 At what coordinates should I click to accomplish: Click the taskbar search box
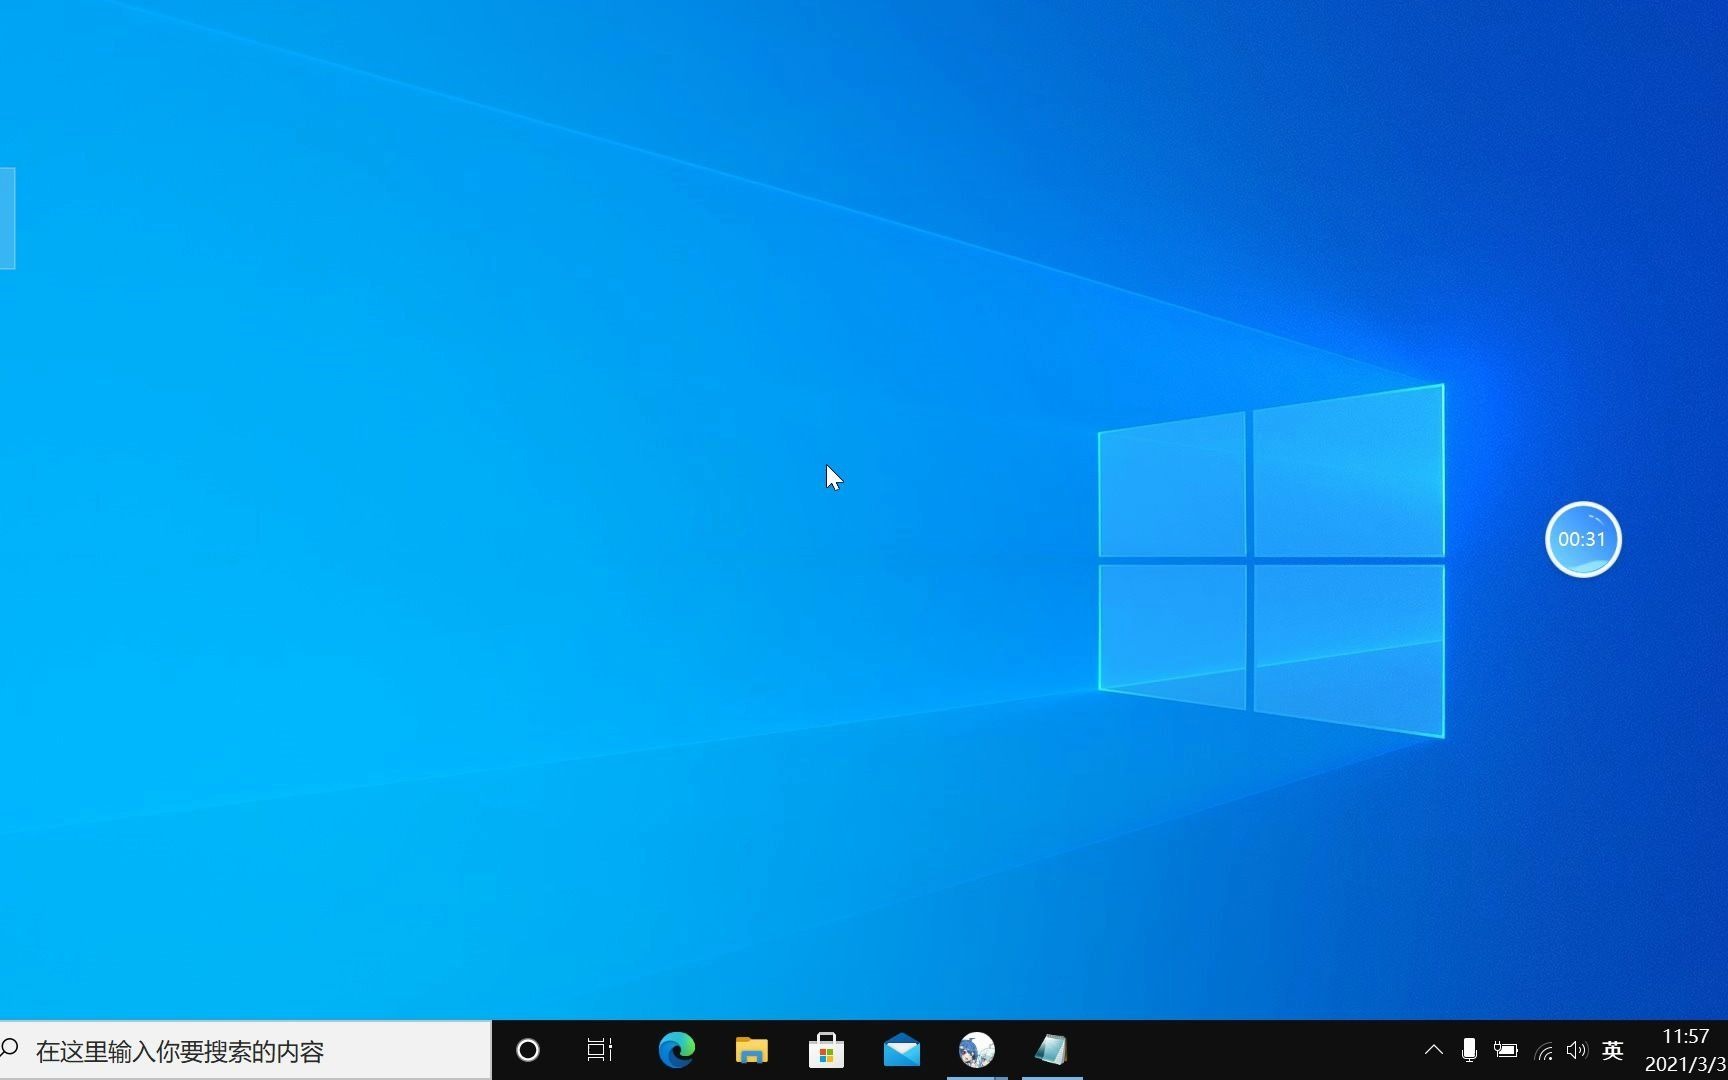[246, 1050]
